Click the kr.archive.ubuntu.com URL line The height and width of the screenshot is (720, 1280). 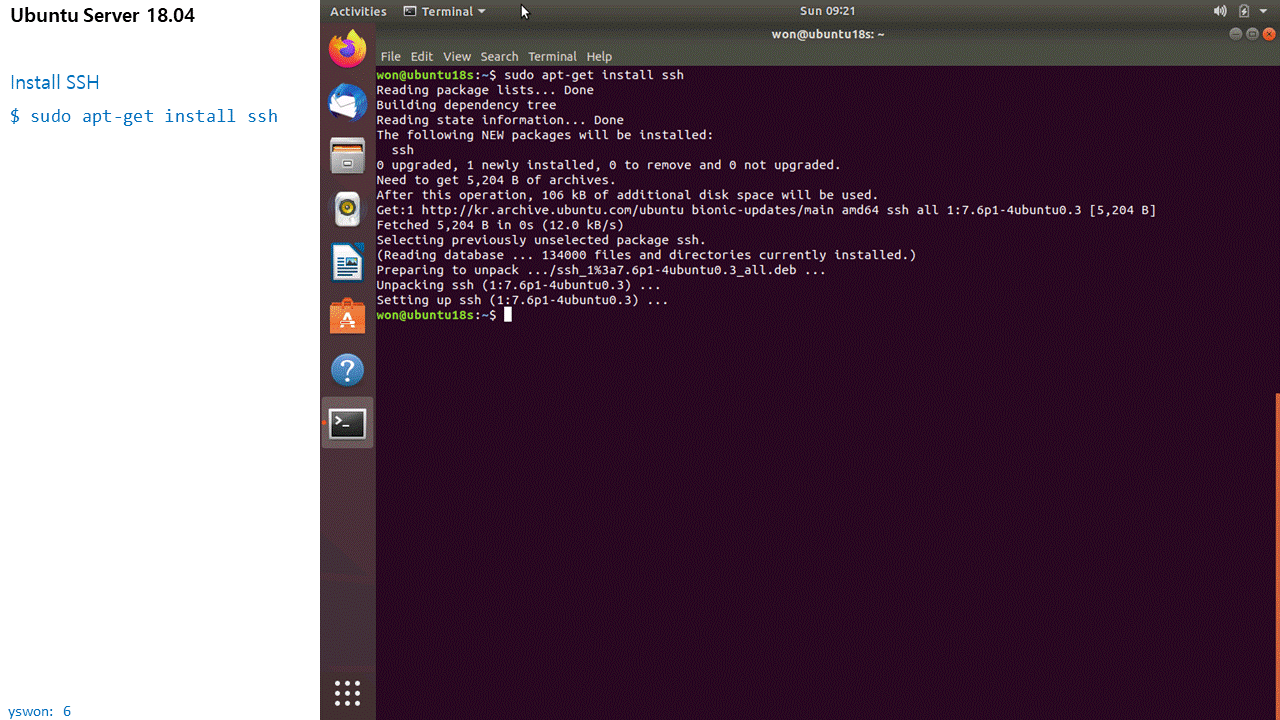(766, 210)
